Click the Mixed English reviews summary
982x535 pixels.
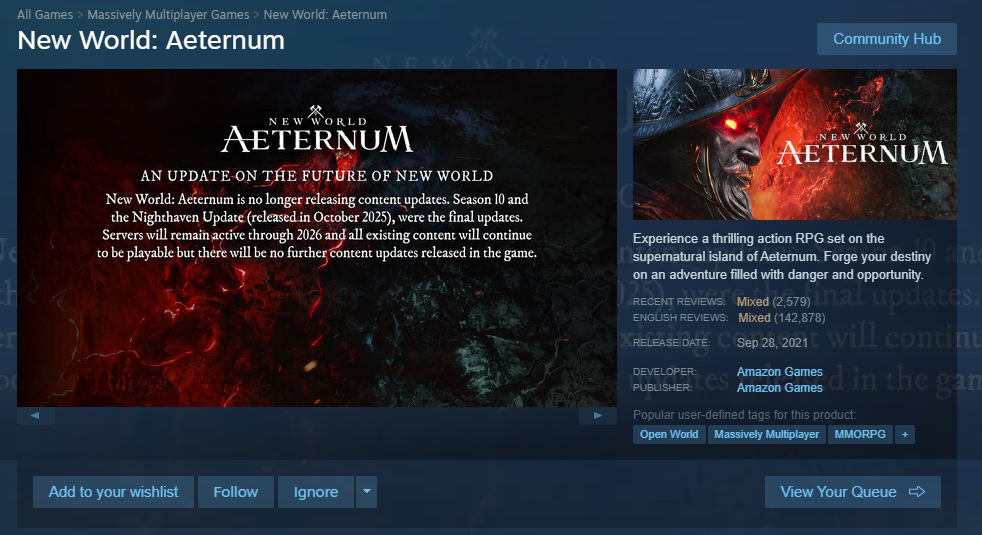754,318
